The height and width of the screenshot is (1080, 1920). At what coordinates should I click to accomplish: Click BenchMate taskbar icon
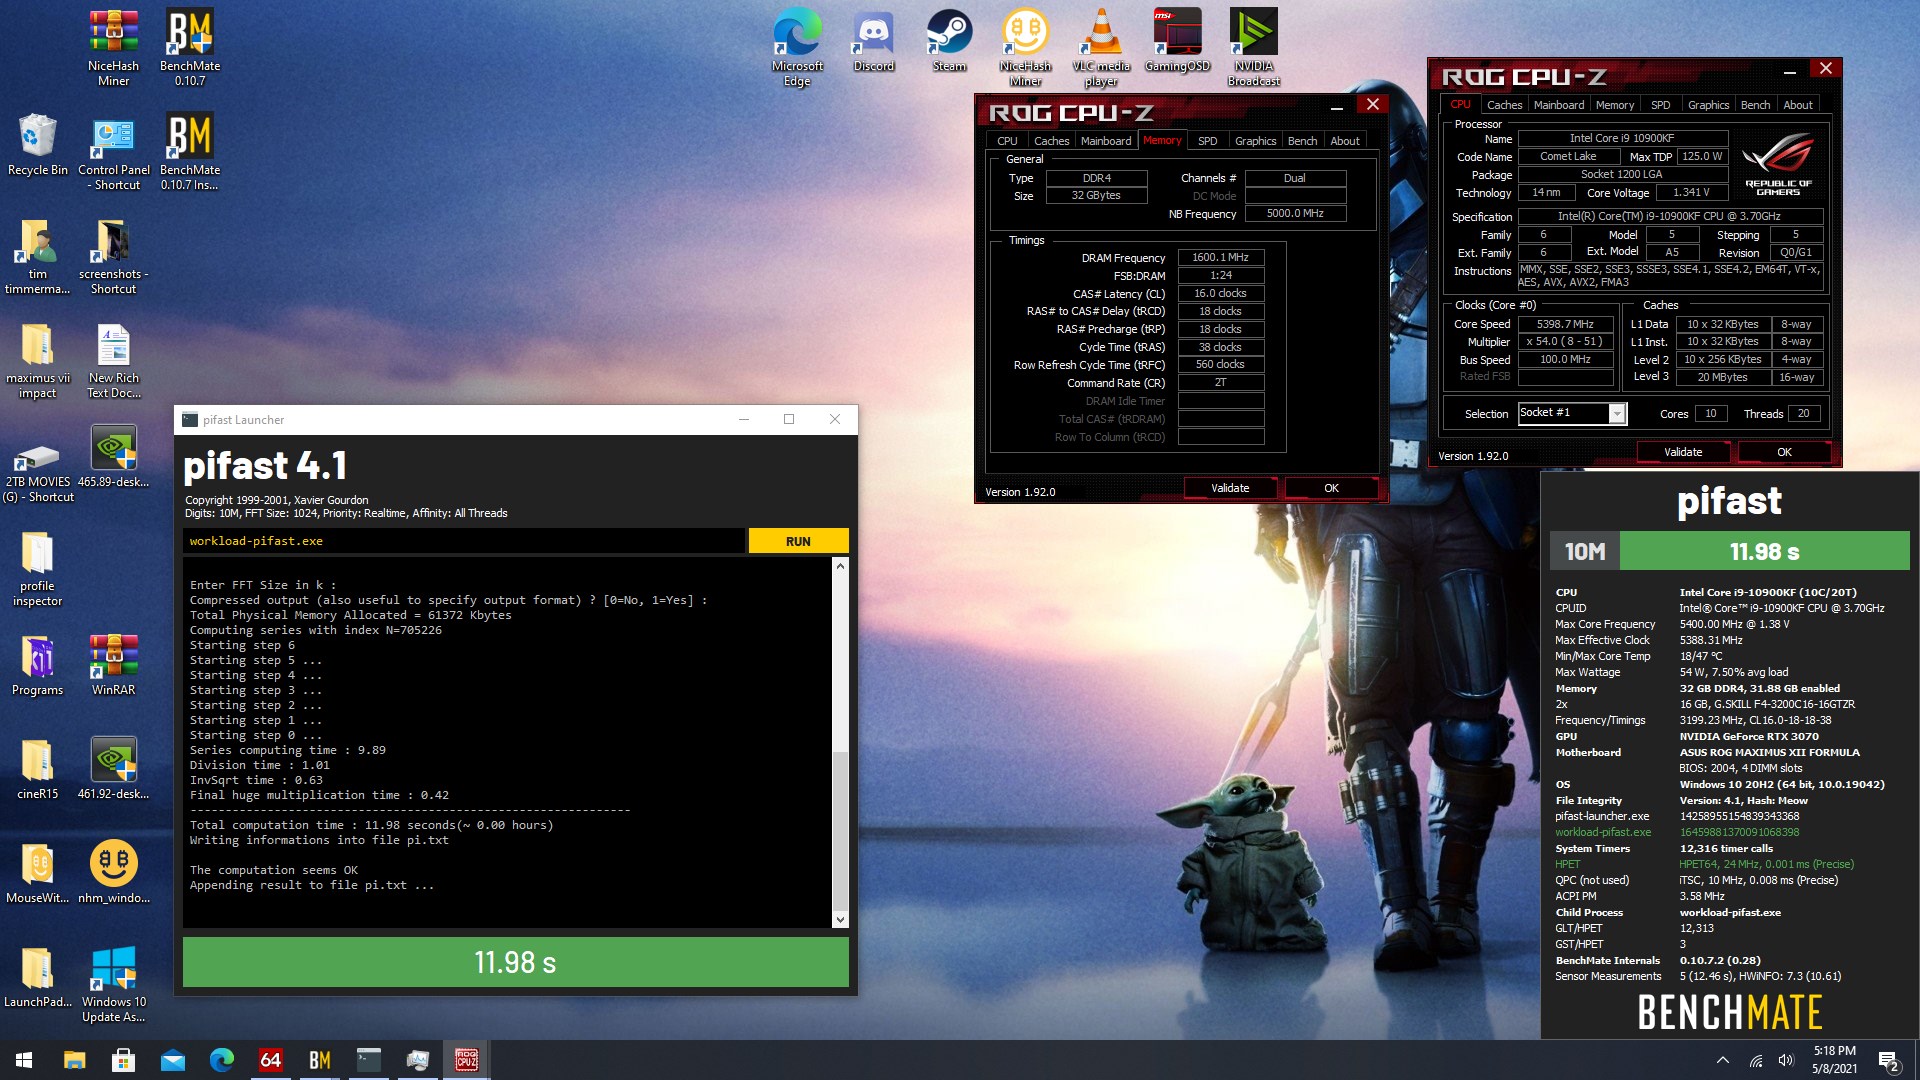(x=319, y=1060)
